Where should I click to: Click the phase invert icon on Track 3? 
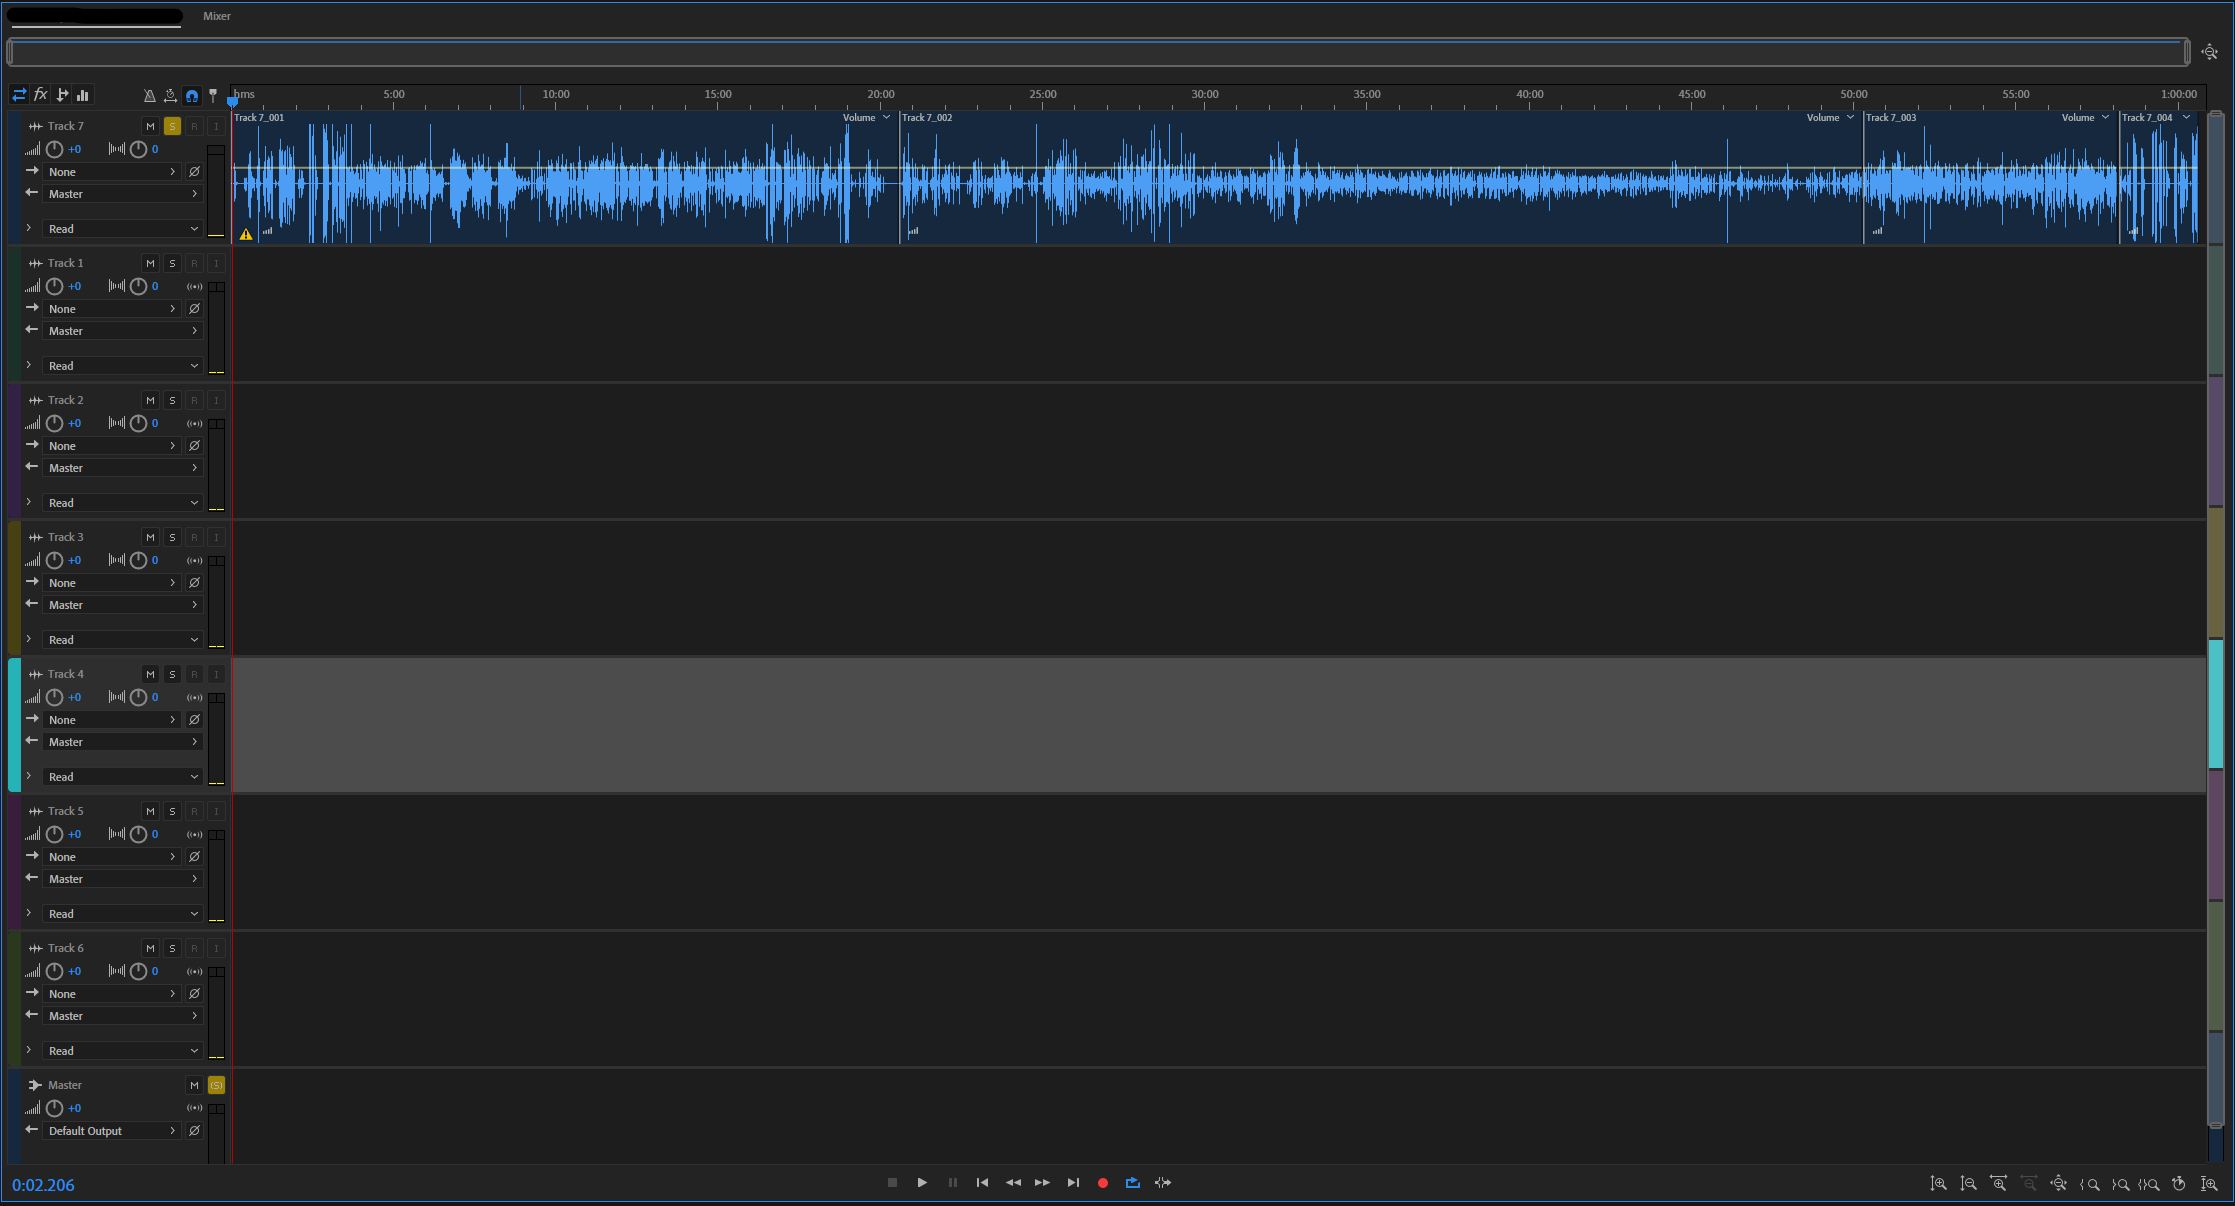pyautogui.click(x=195, y=583)
